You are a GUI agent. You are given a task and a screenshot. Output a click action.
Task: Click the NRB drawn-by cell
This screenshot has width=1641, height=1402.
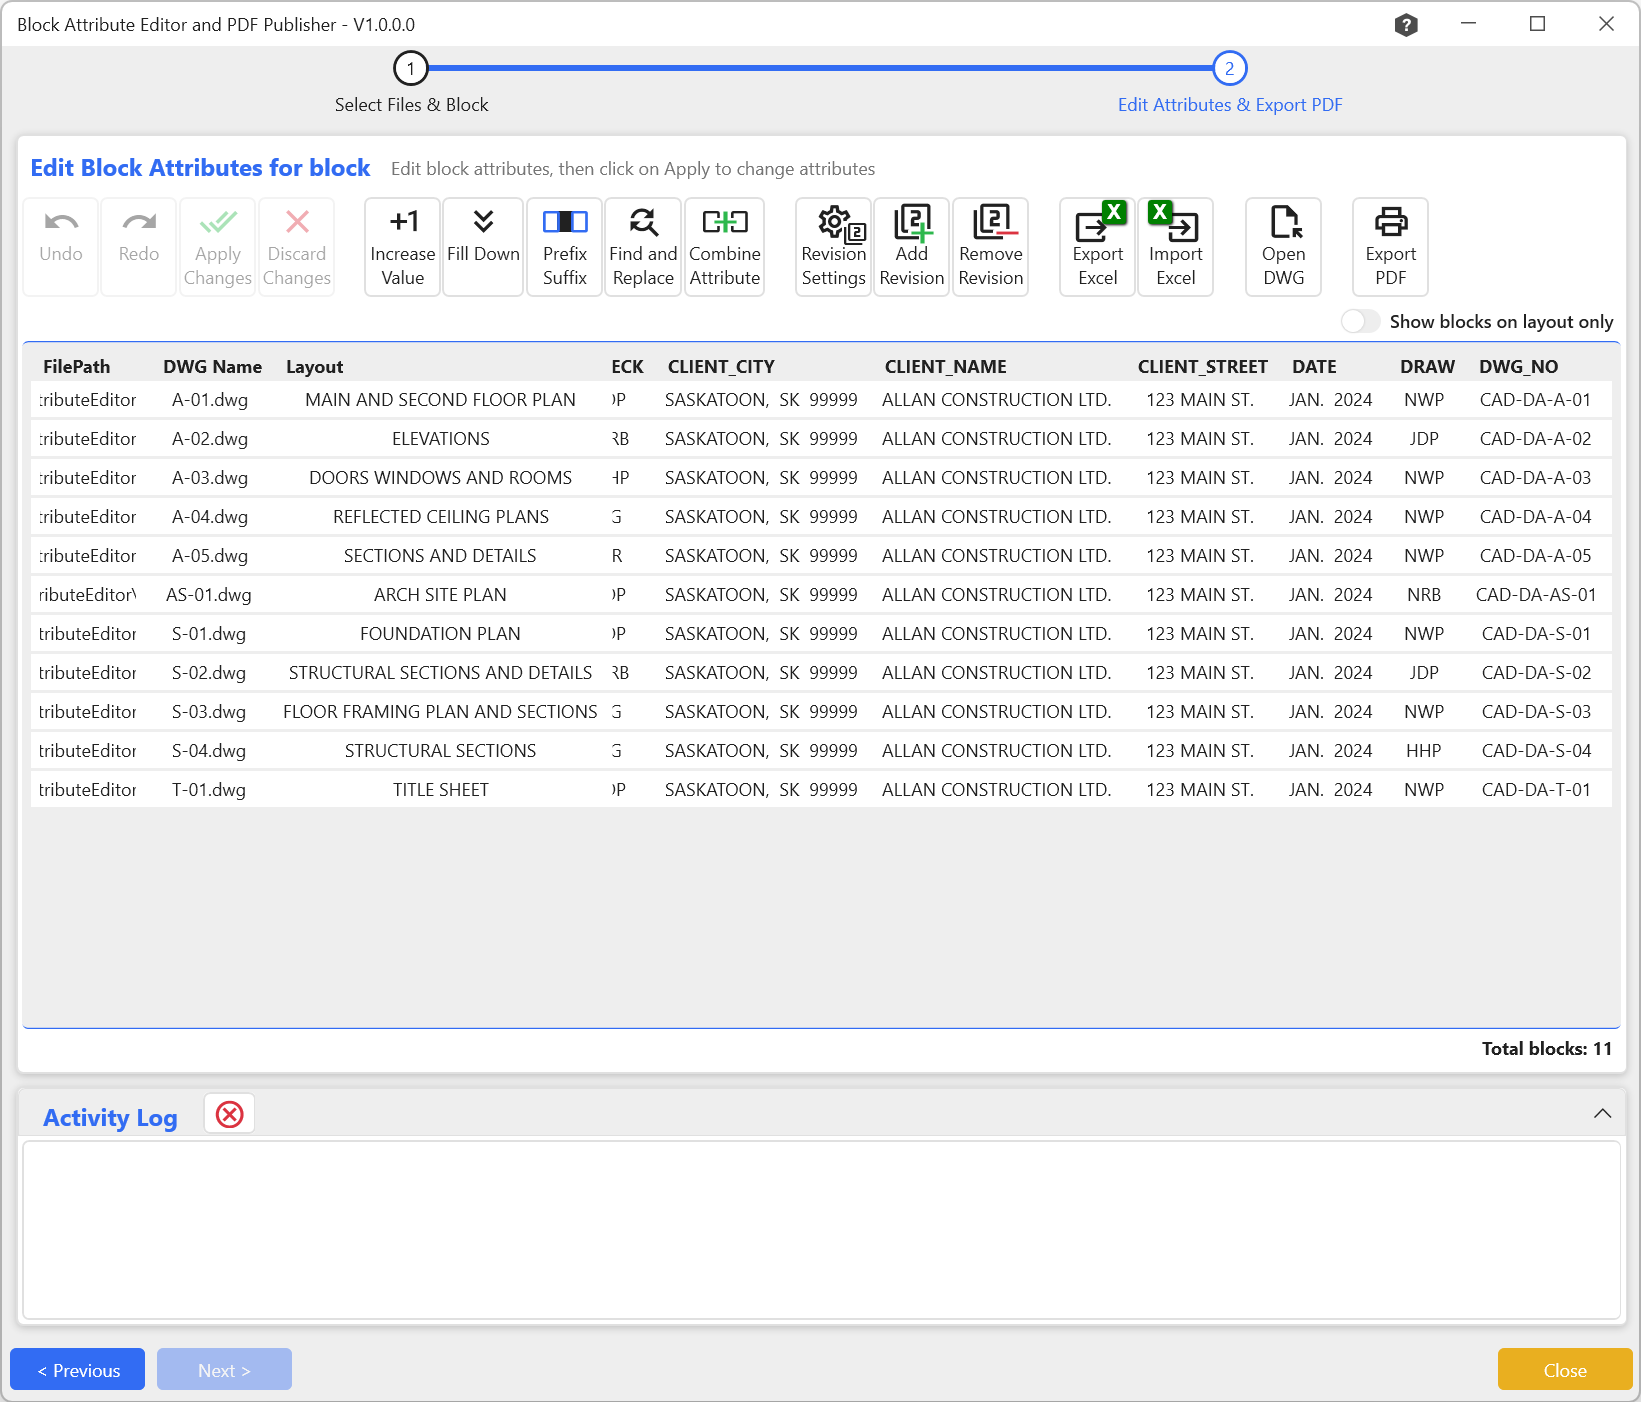click(1424, 595)
